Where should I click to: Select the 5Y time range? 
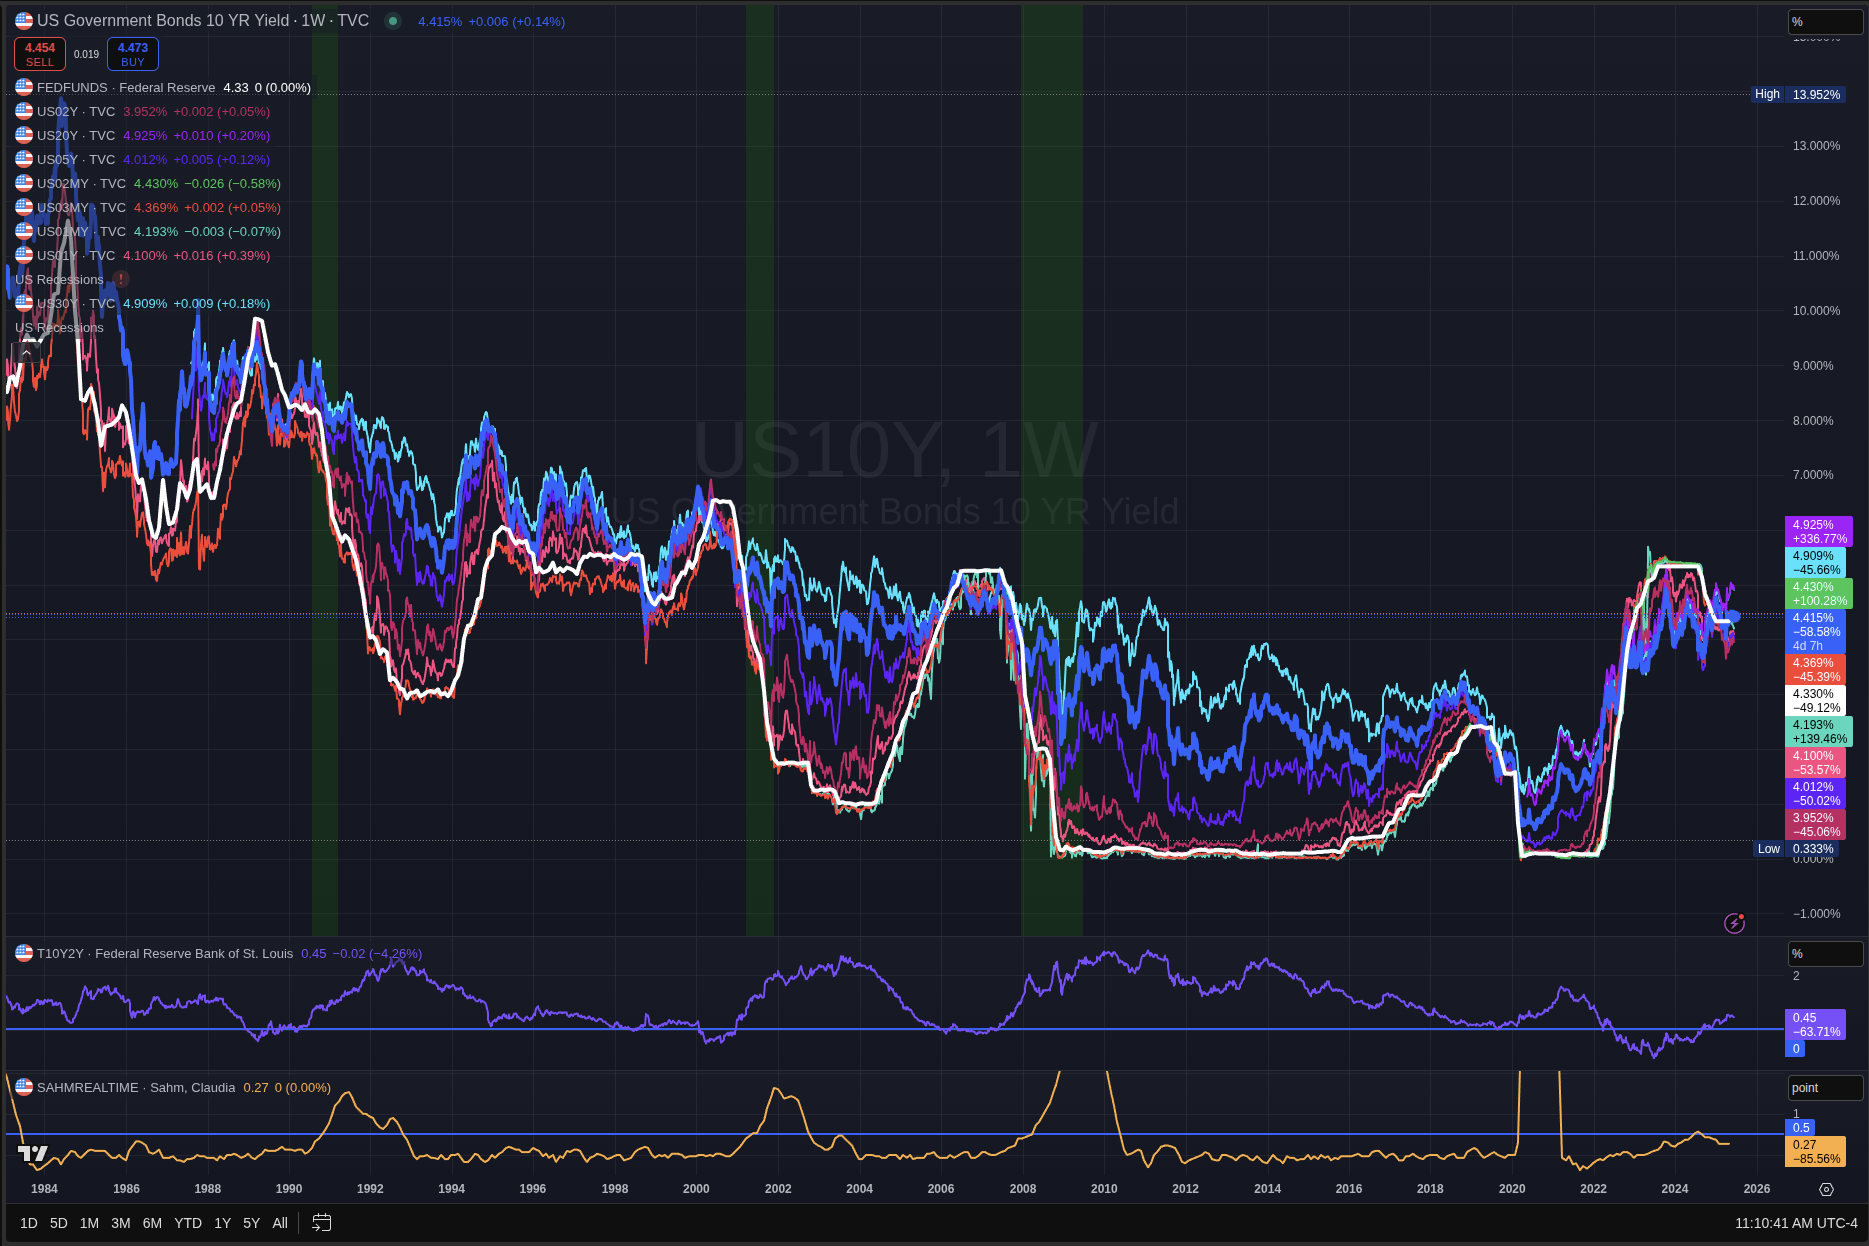pos(251,1223)
